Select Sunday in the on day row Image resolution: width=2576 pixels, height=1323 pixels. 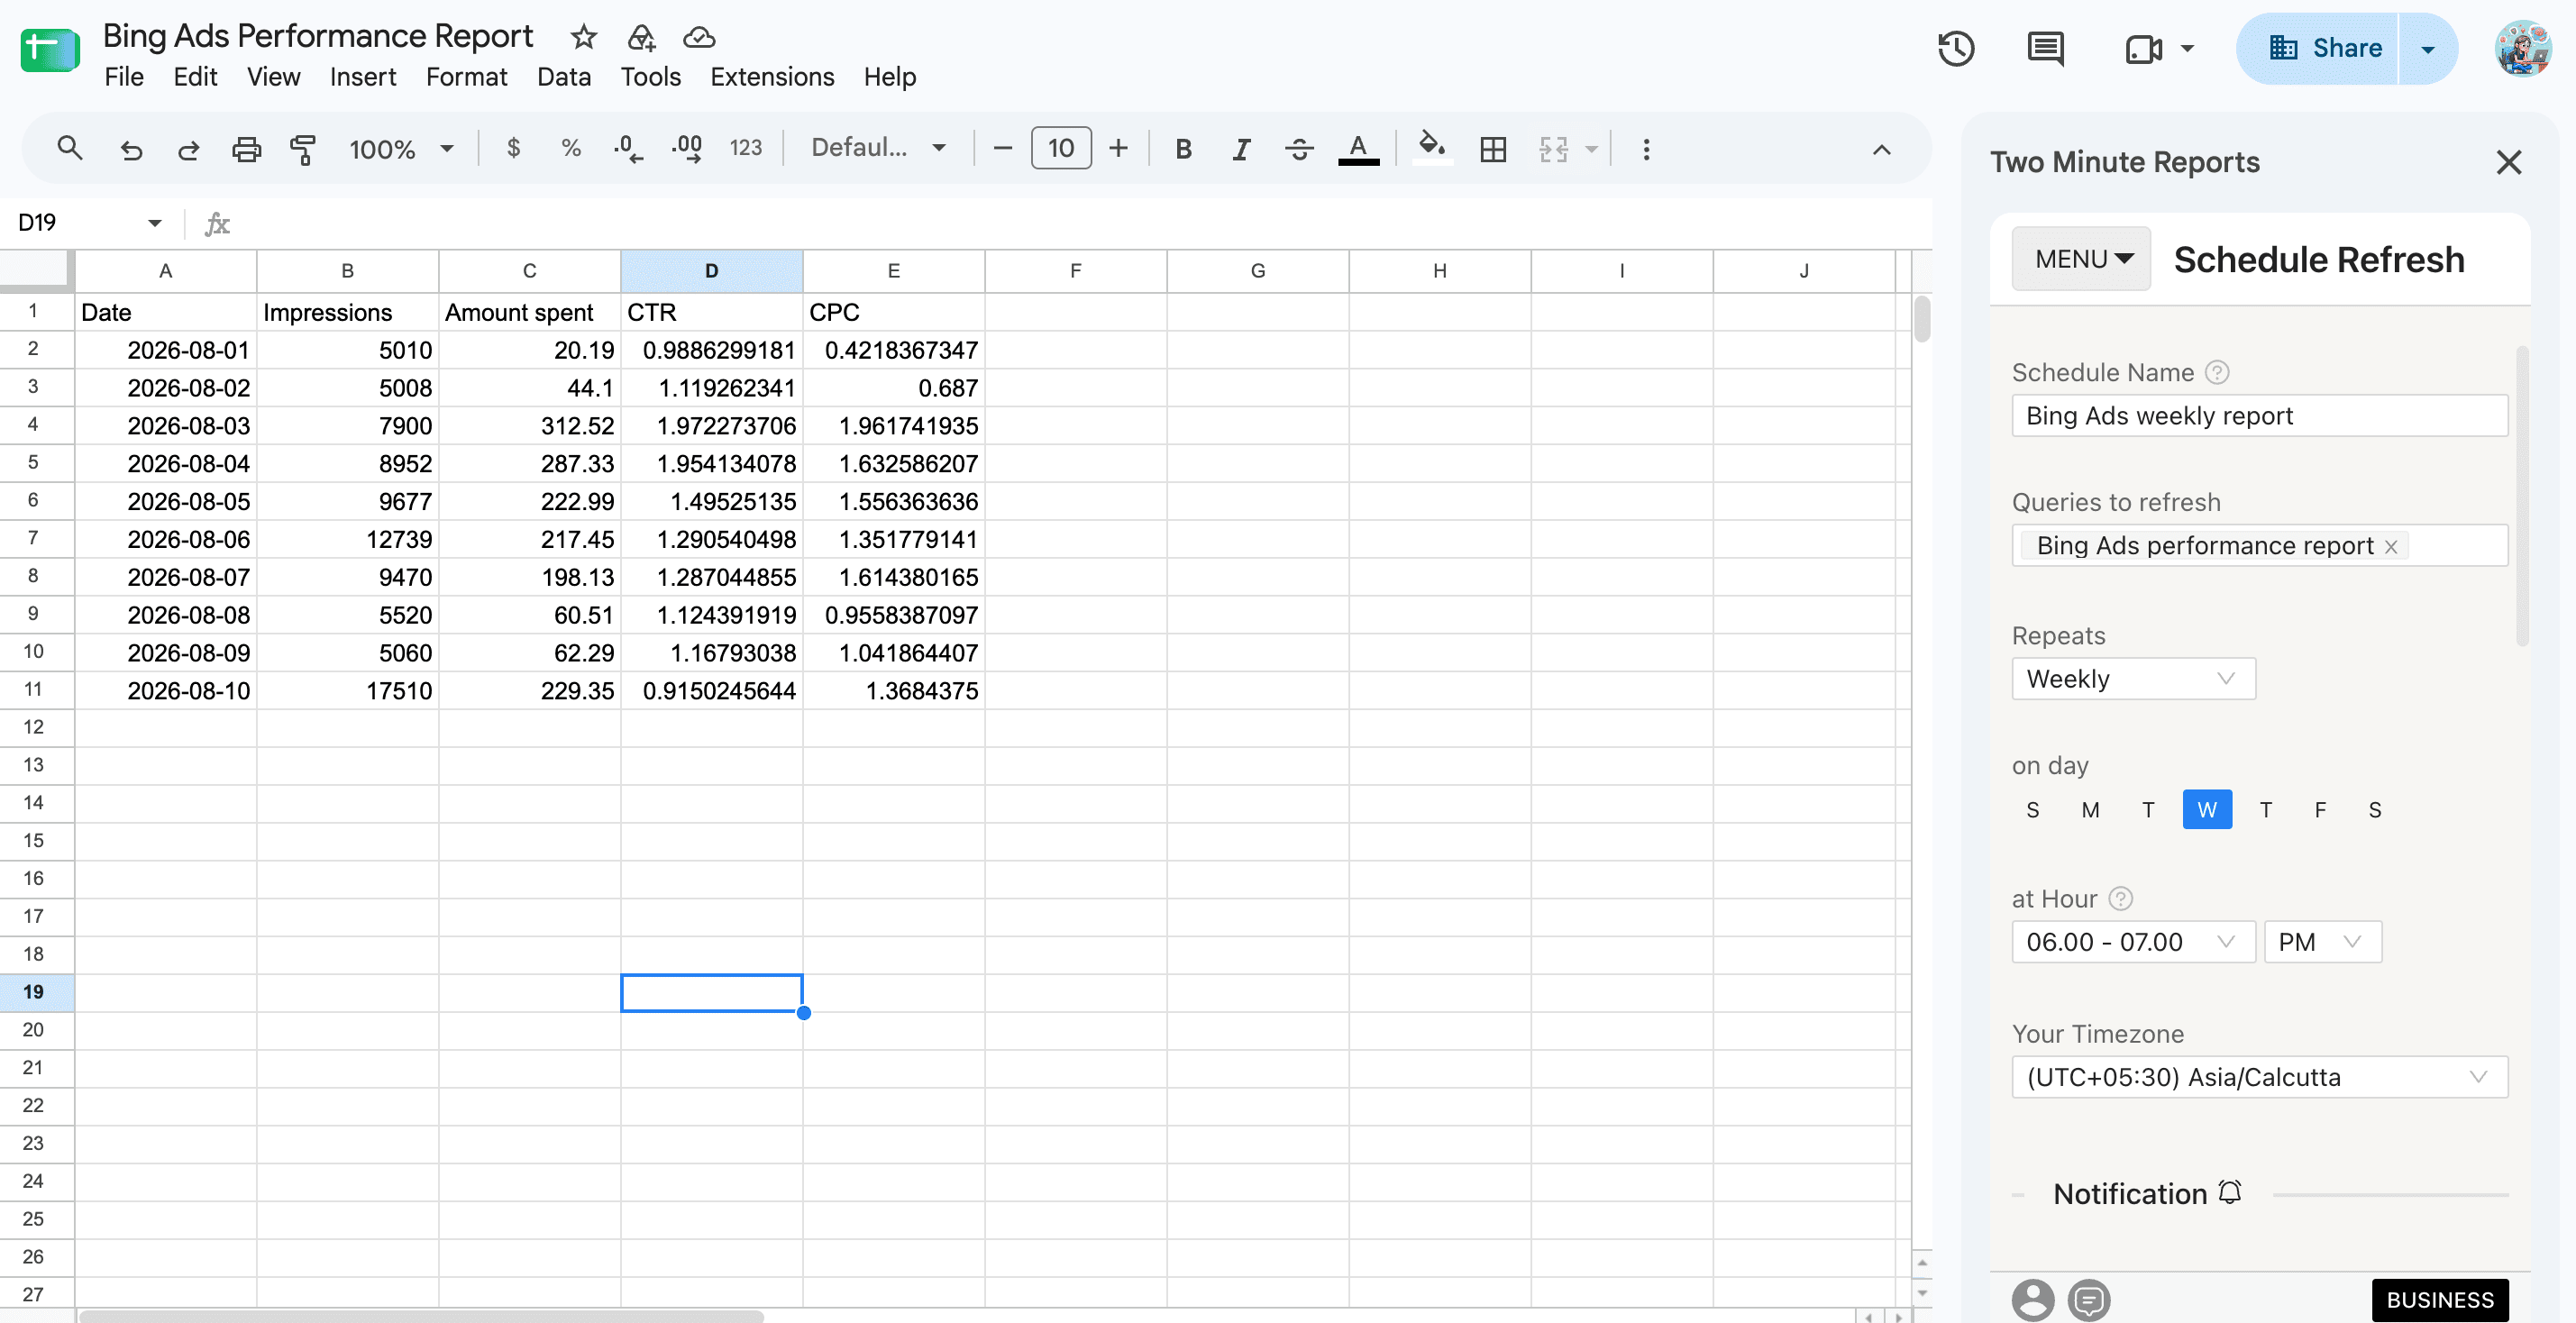click(2032, 809)
